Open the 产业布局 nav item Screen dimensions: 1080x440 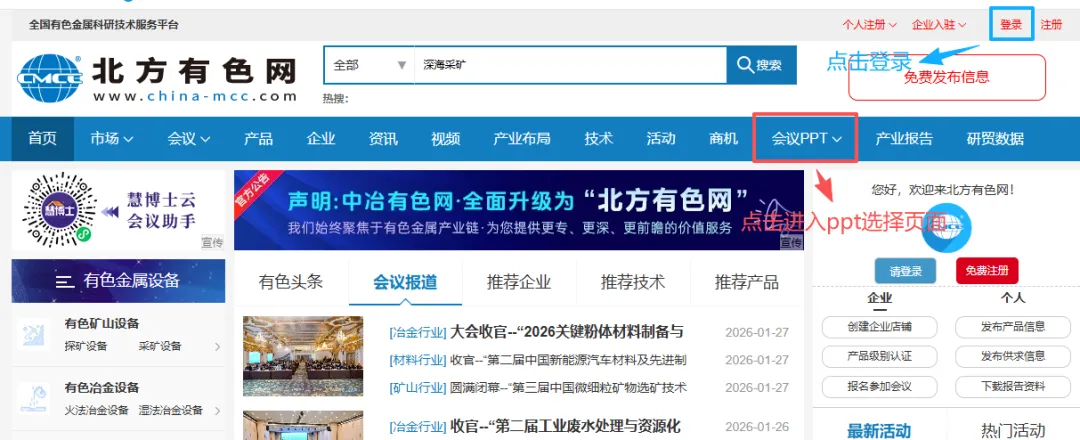pos(522,138)
